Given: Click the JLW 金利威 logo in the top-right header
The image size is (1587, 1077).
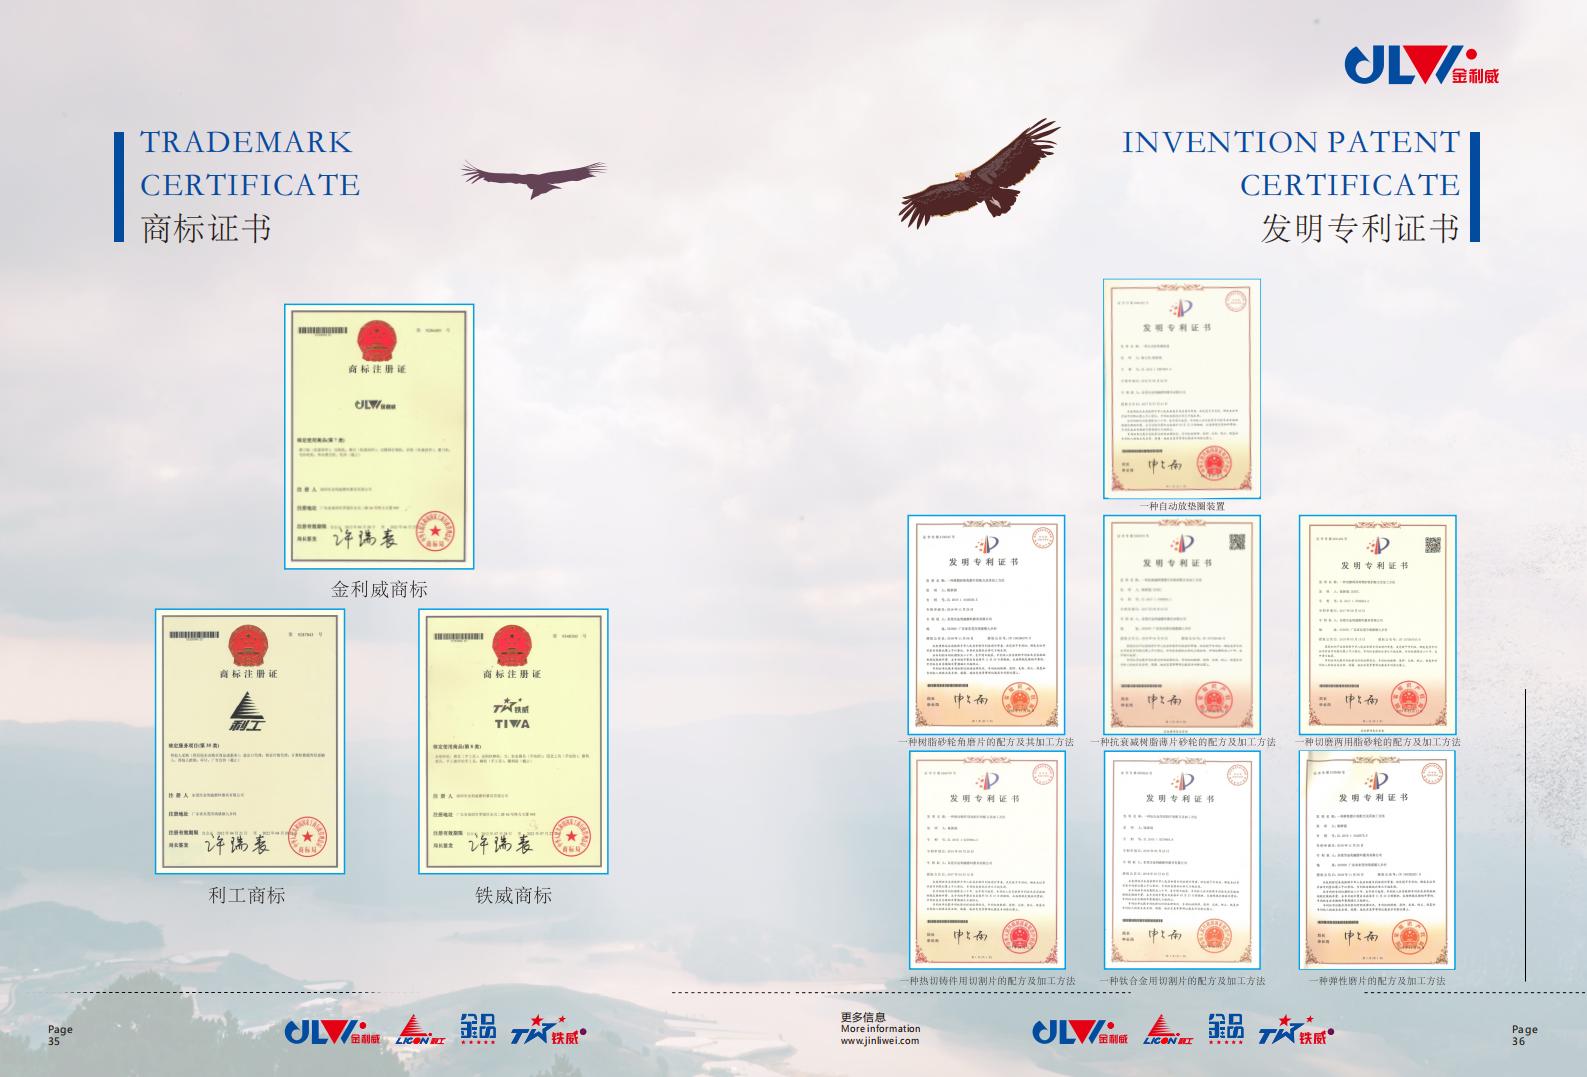Looking at the screenshot, I should pyautogui.click(x=1421, y=65).
